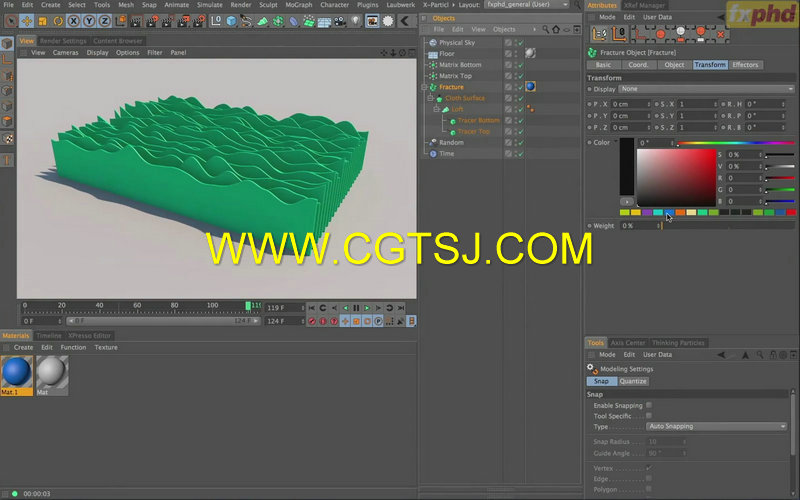Open the Display dropdown in Transform
This screenshot has width=800, height=500.
tap(707, 89)
